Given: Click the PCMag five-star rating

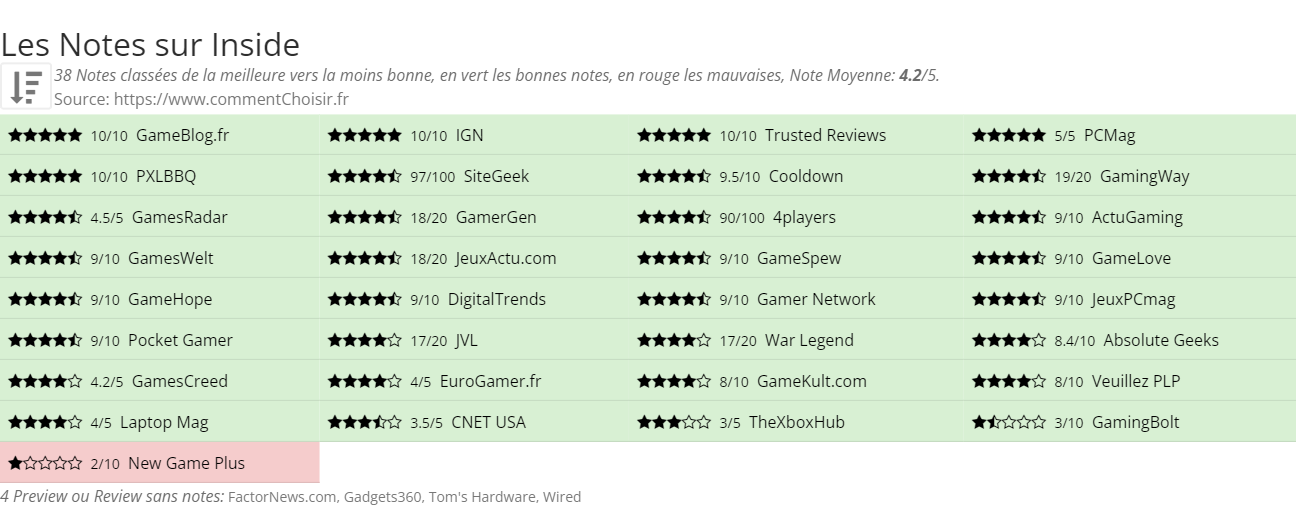Looking at the screenshot, I should (1009, 135).
